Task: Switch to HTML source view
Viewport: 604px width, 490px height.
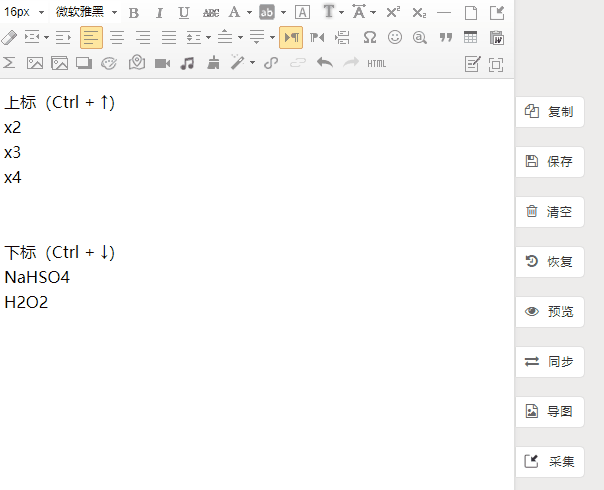Action: [377, 63]
